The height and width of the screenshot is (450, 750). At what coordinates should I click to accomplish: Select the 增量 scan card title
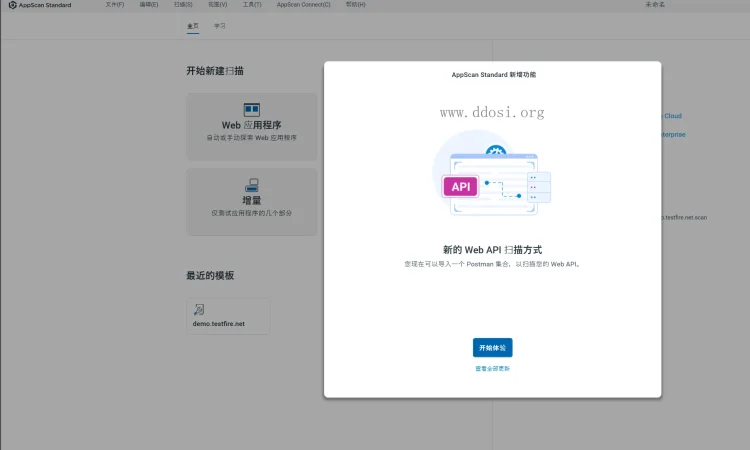252,200
